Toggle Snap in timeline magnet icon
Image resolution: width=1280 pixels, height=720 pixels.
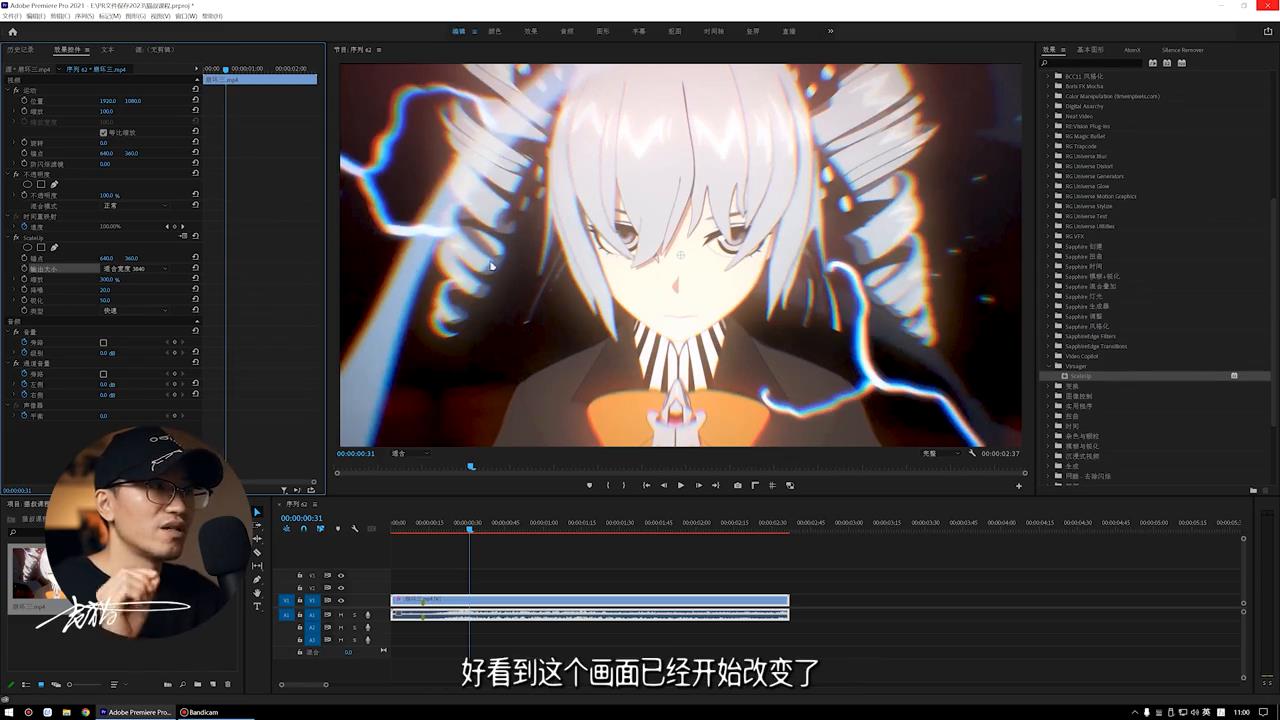304,529
